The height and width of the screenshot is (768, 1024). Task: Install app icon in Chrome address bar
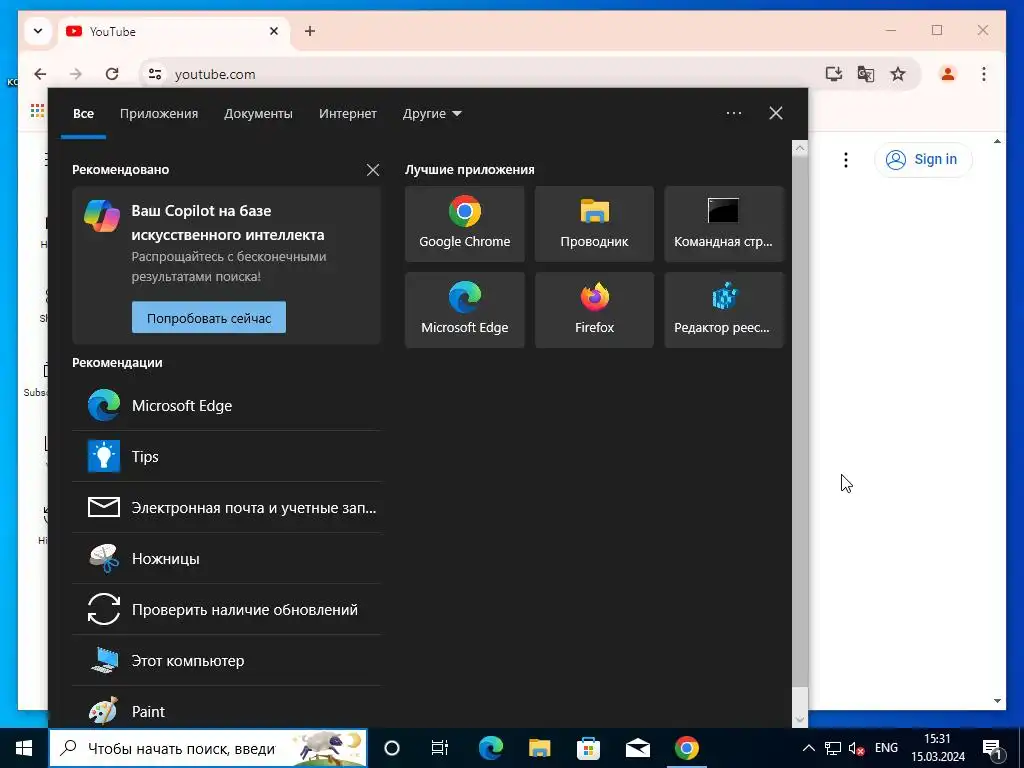(834, 74)
